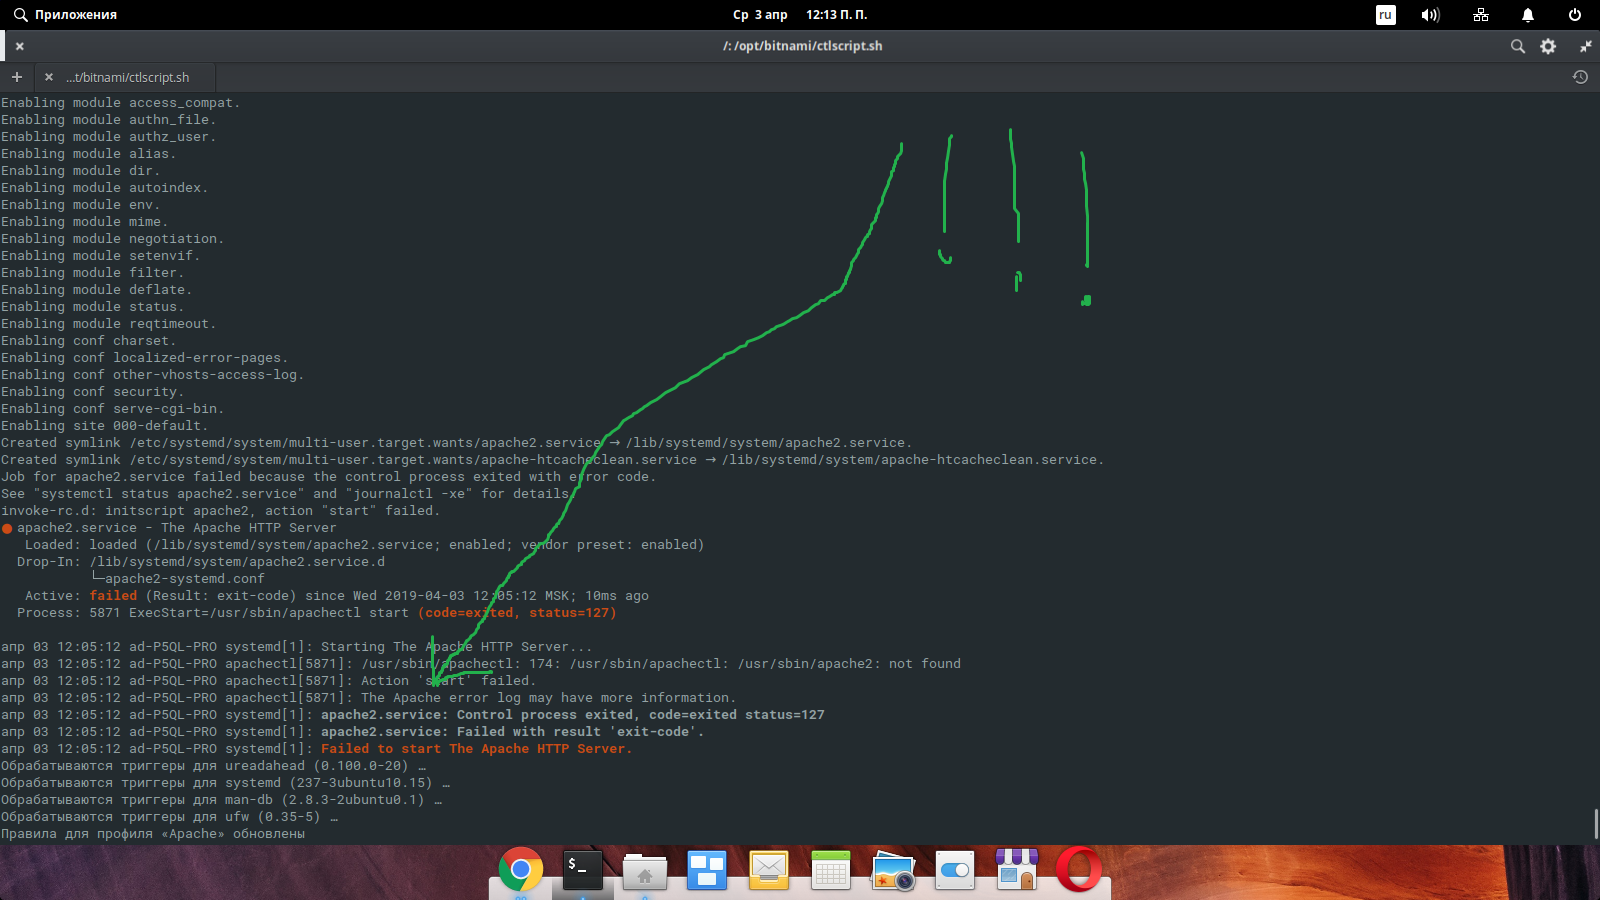Open the date and time indicator
1600x900 pixels.
800,15
